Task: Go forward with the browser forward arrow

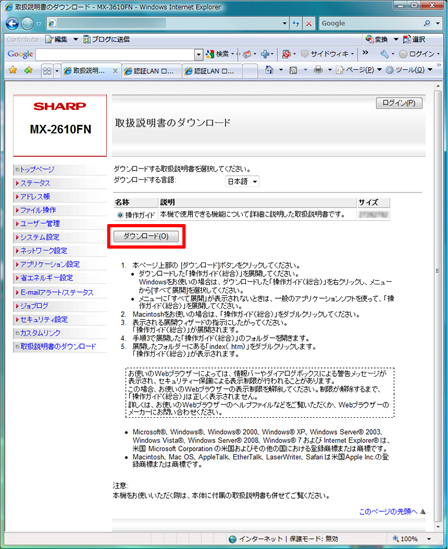Action: (28, 23)
